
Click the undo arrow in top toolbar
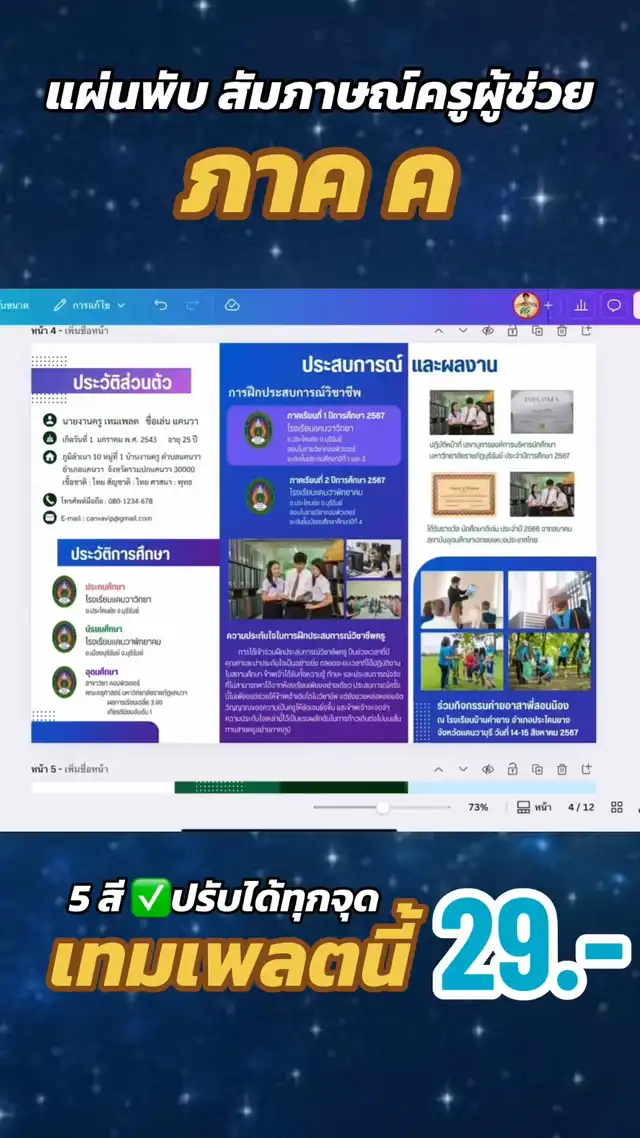coord(160,305)
